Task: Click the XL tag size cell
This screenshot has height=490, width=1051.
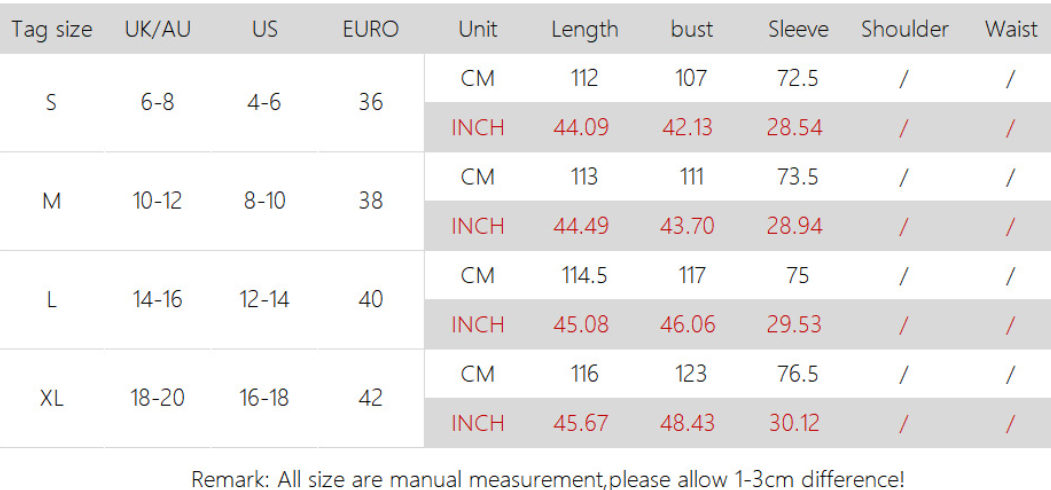Action: point(52,398)
